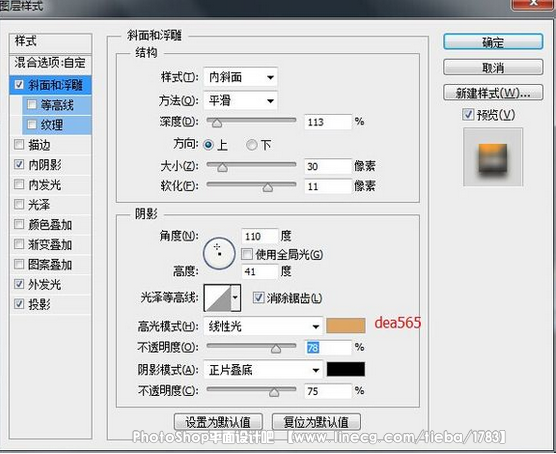The image size is (556, 454).
Task: Click the shadow 不透明度(C) slider handle
Action: pos(274,392)
